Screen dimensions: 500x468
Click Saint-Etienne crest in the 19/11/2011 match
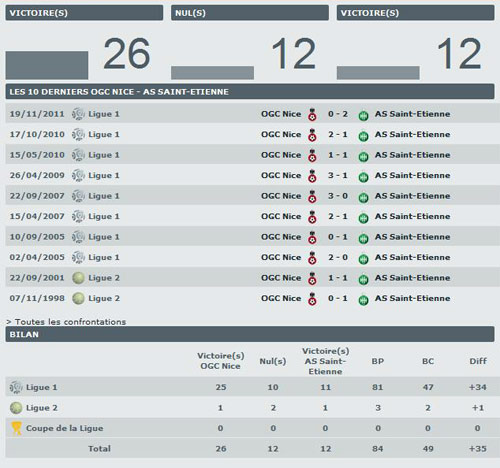coord(363,116)
